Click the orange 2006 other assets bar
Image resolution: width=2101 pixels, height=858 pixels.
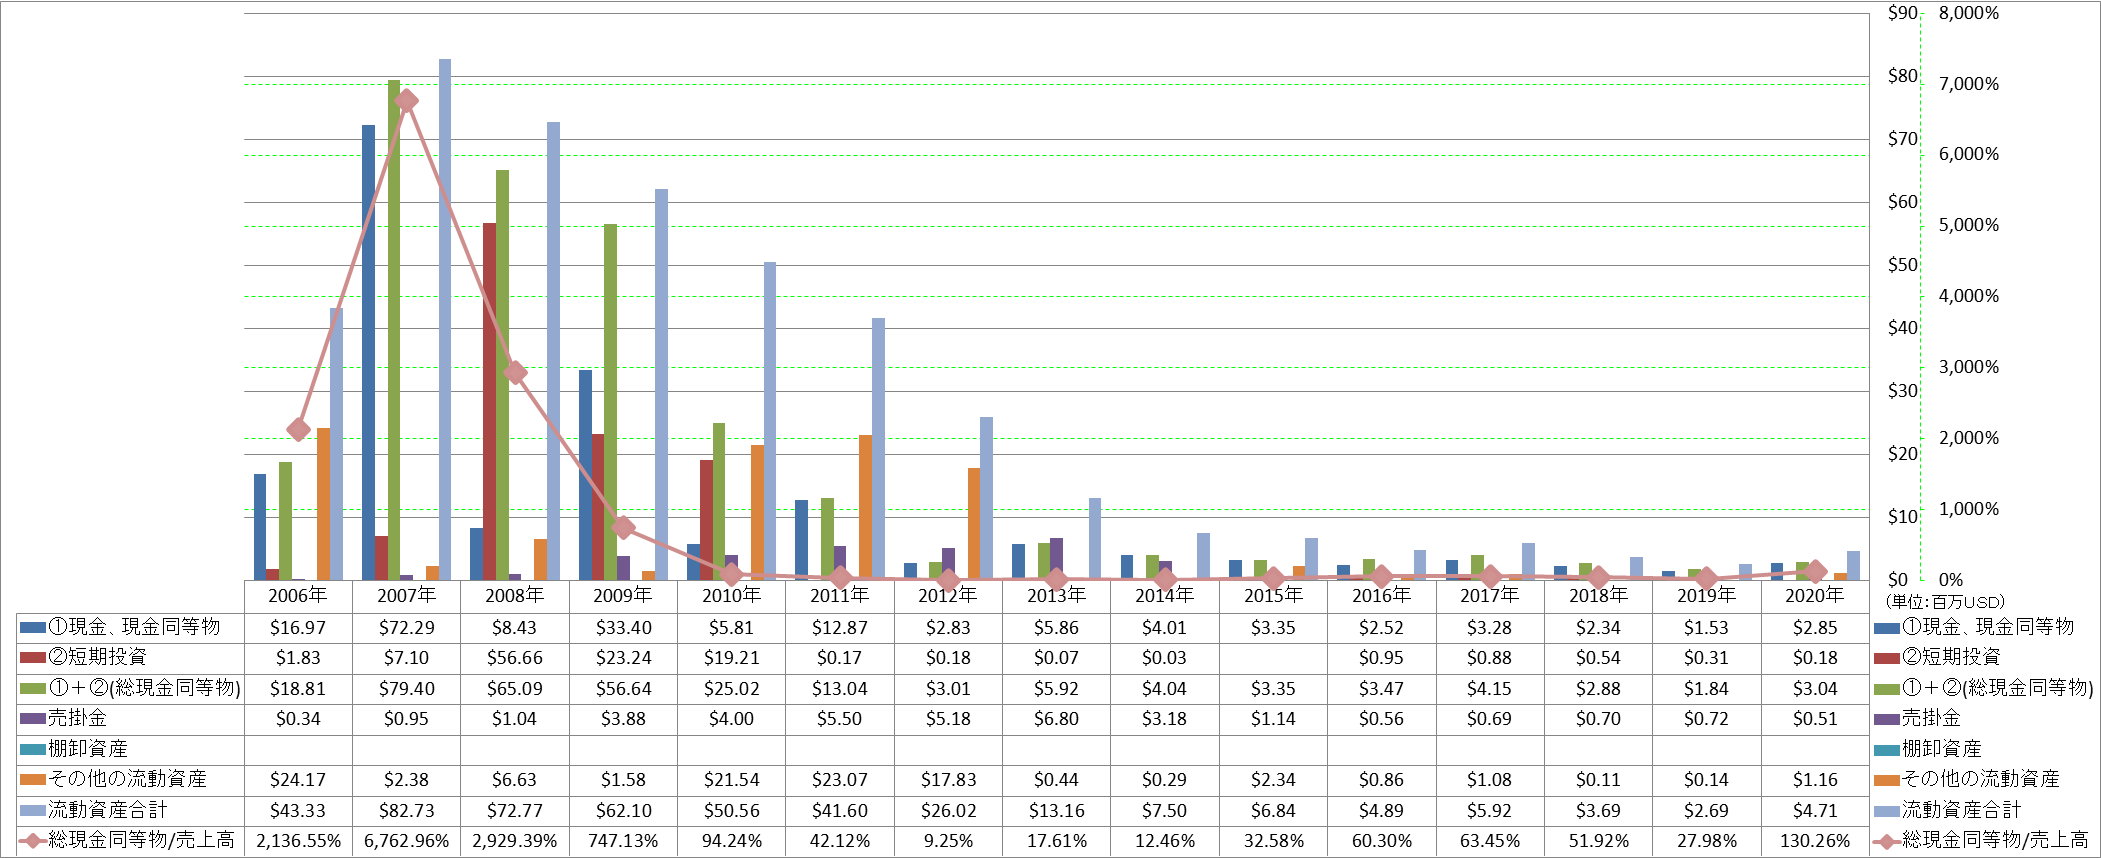coord(323,504)
